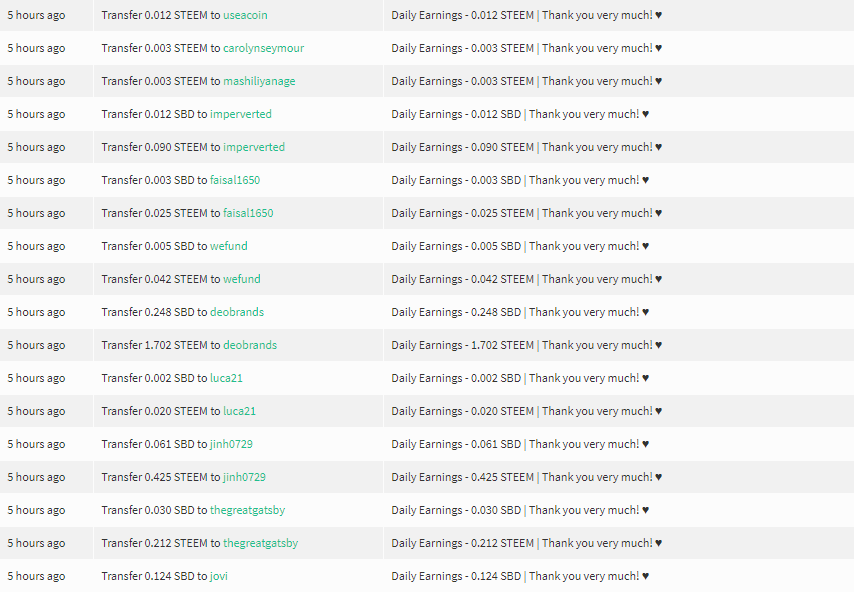Select 'Transfer 0.248 SBD to' text

[154, 312]
